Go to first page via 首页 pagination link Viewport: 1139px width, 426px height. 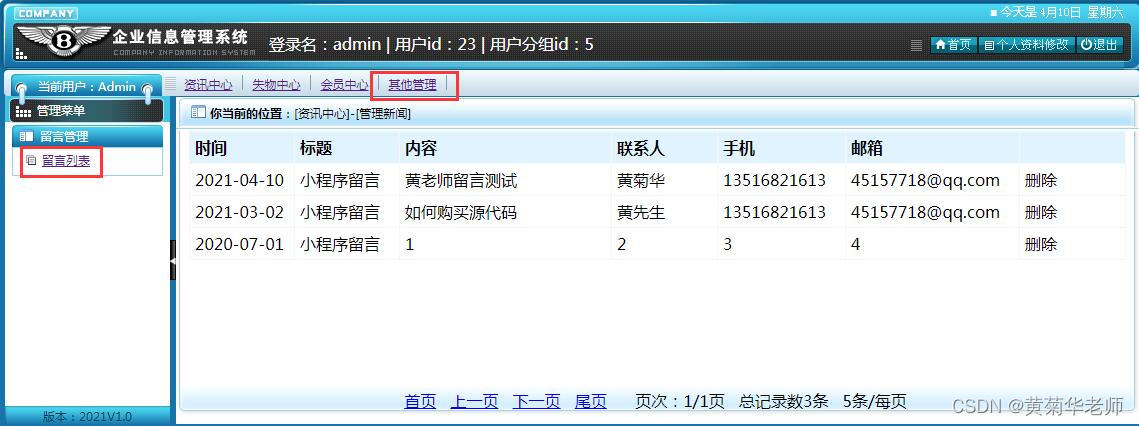coord(421,401)
